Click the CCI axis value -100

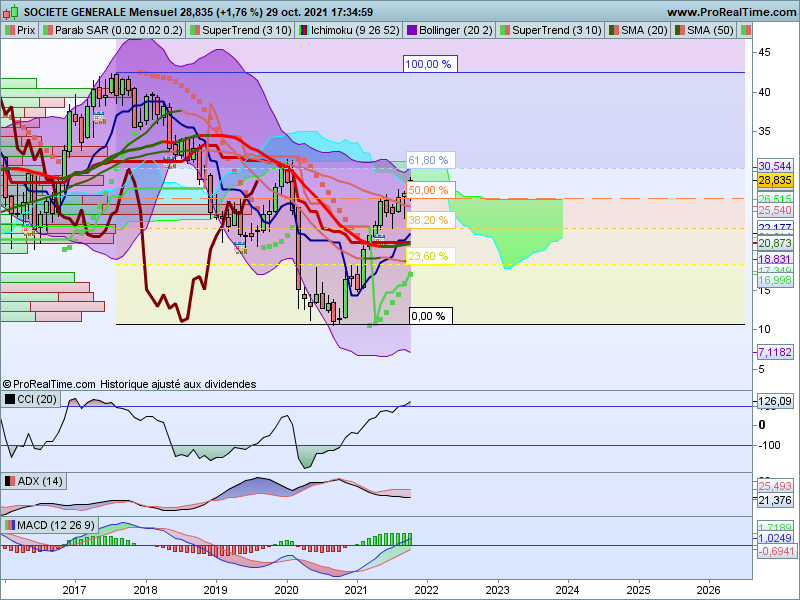pos(769,445)
